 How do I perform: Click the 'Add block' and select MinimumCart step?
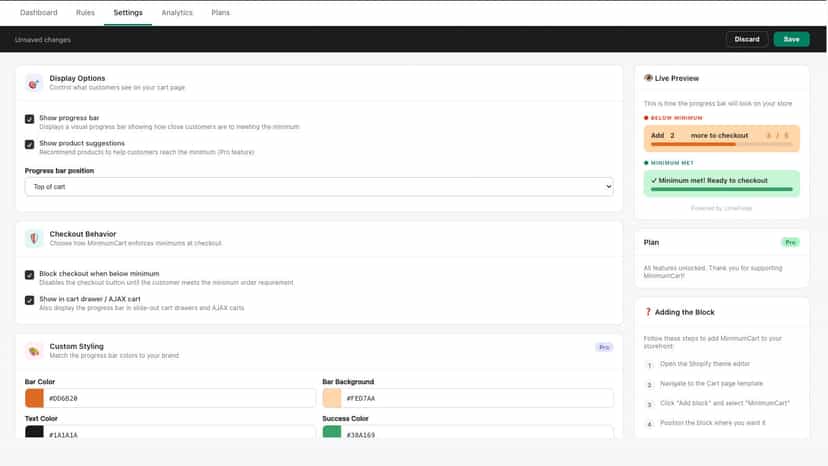[724, 403]
